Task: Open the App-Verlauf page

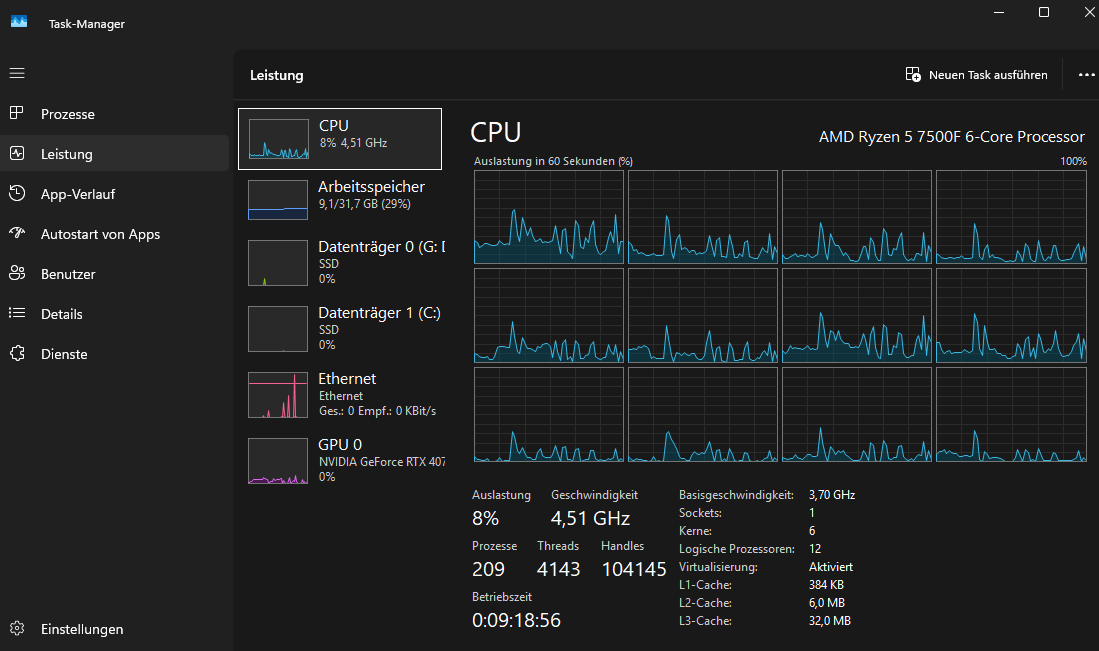Action: 114,193
